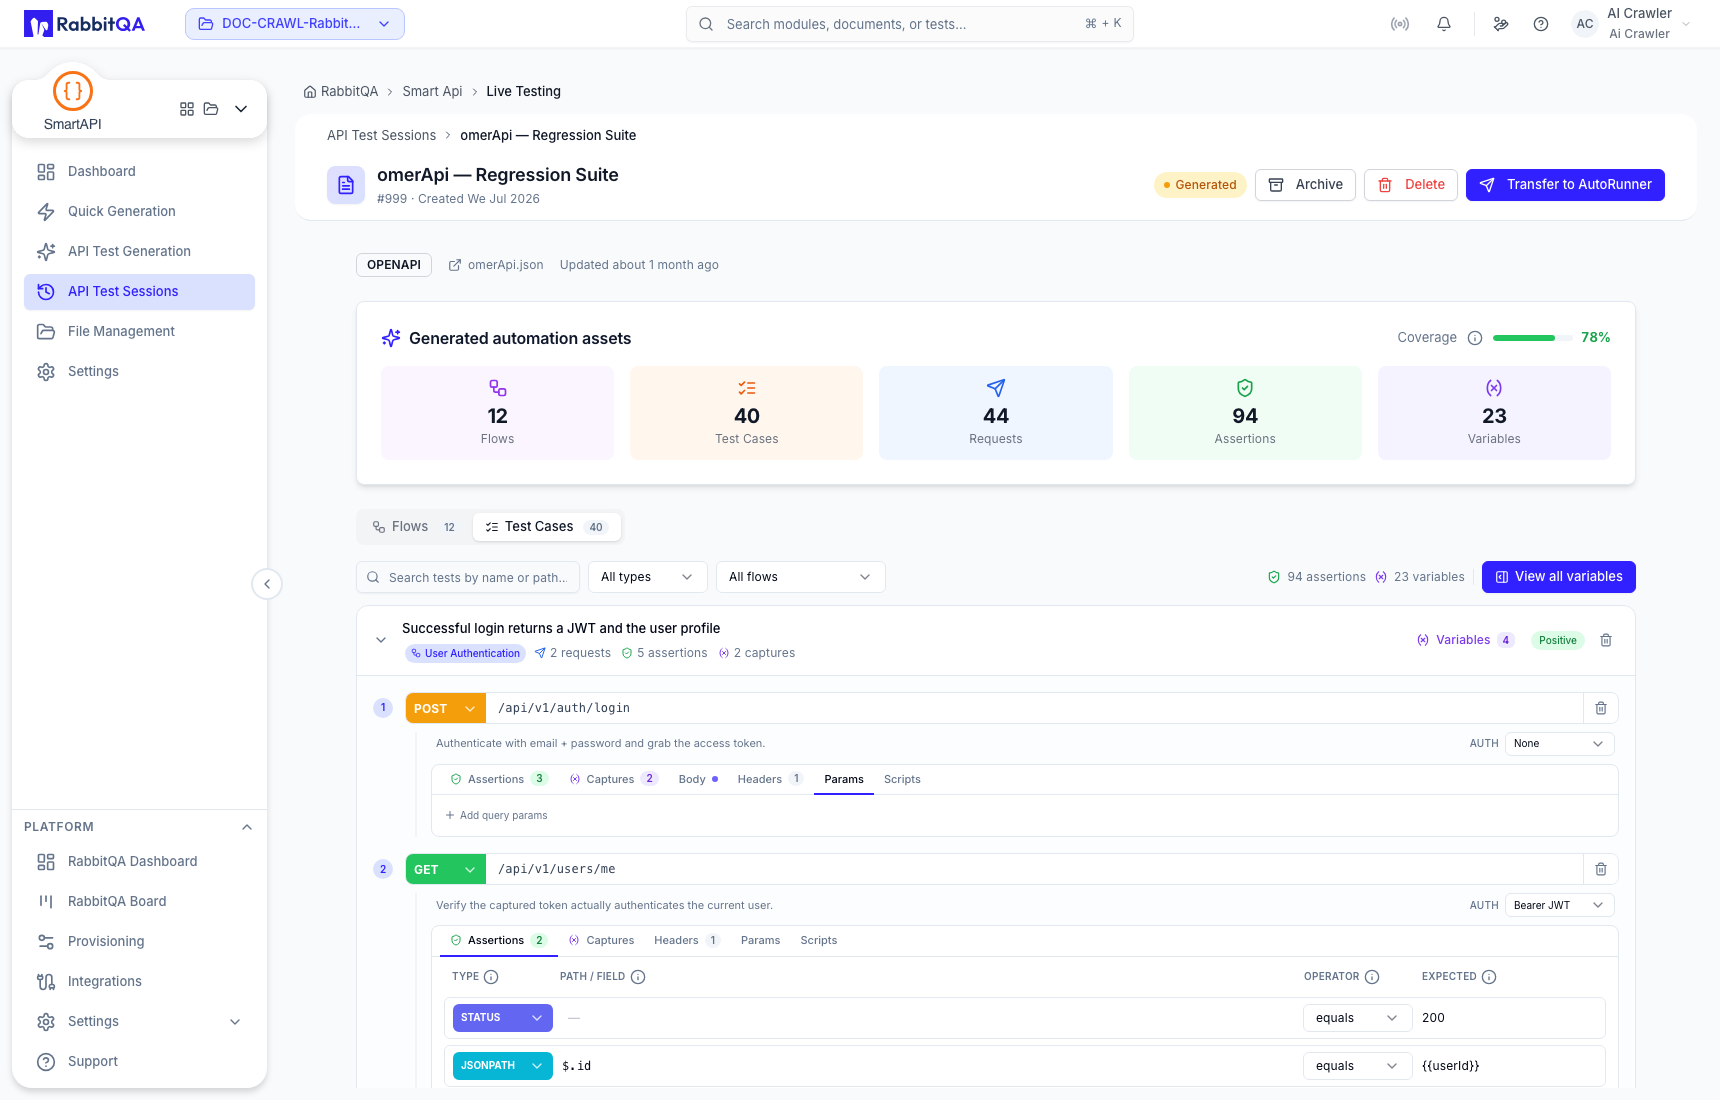Click the AC user avatar
Screen dimensions: 1720x1100
click(x=1585, y=24)
